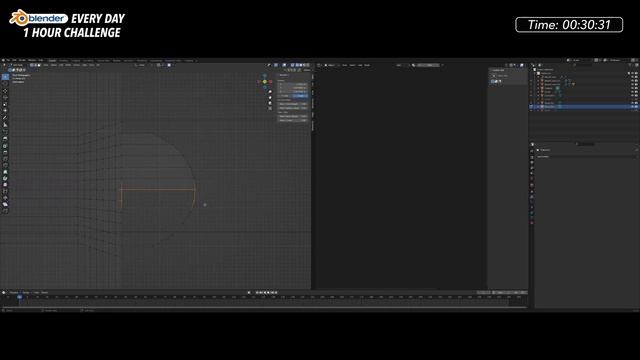Click the outliner search field
The height and width of the screenshot is (360, 640).
(x=583, y=65)
